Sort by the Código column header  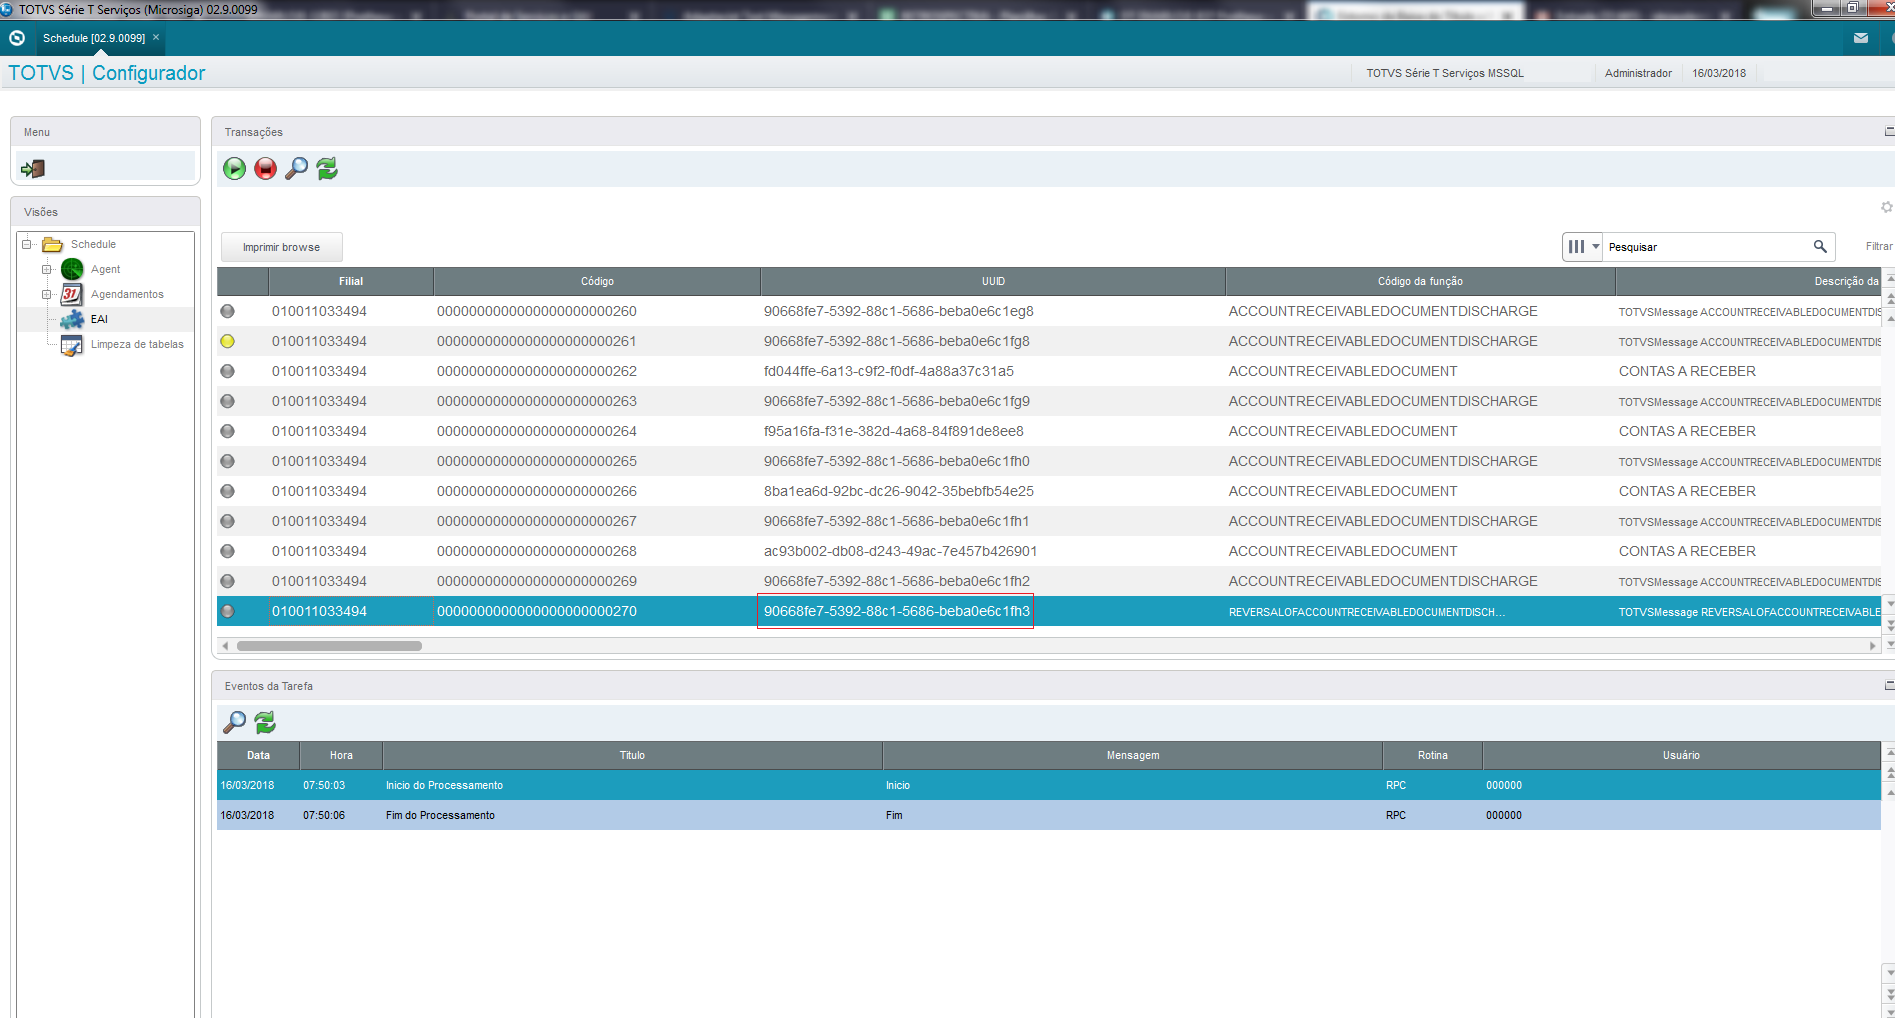click(597, 281)
